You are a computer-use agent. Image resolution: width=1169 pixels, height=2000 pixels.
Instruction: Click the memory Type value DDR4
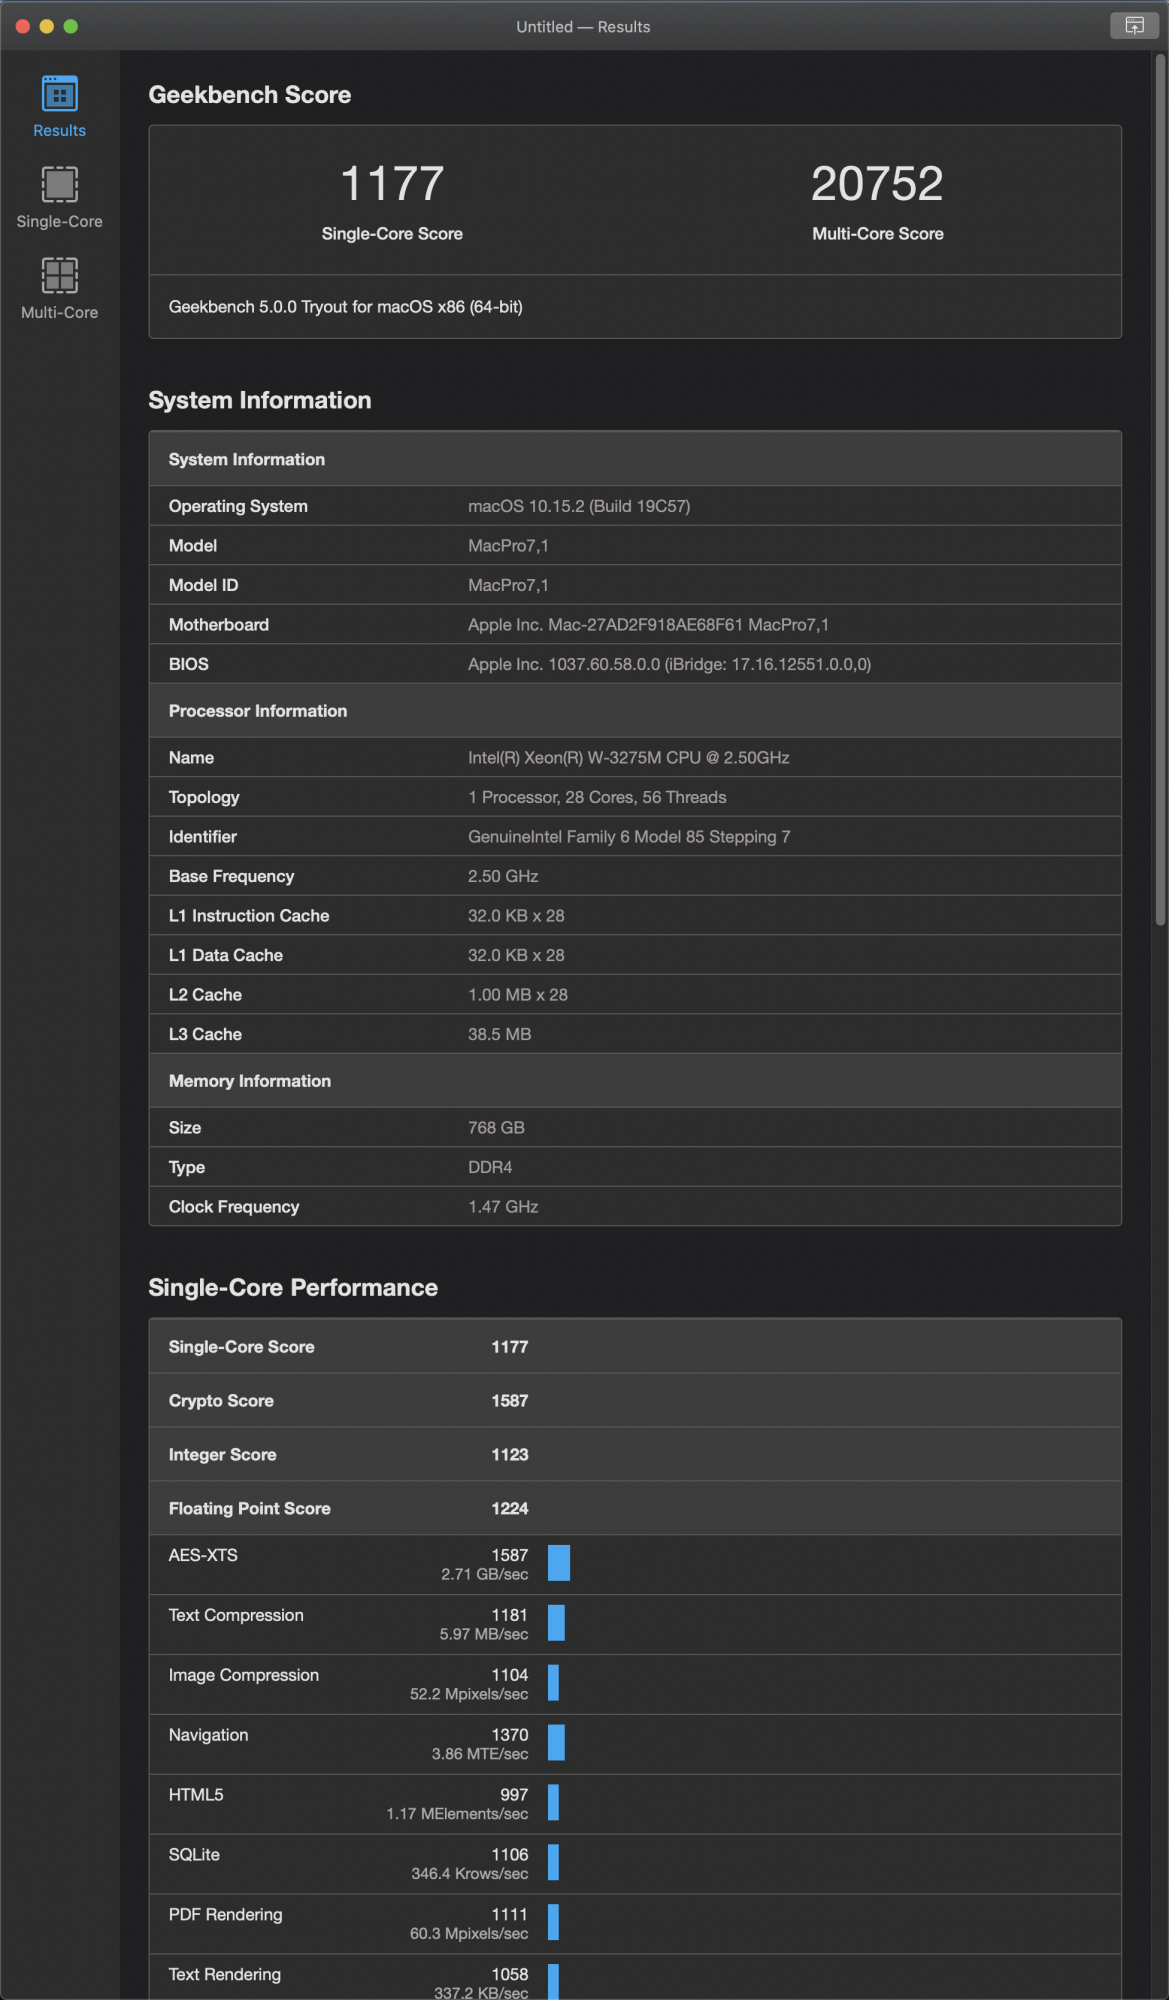point(490,1167)
